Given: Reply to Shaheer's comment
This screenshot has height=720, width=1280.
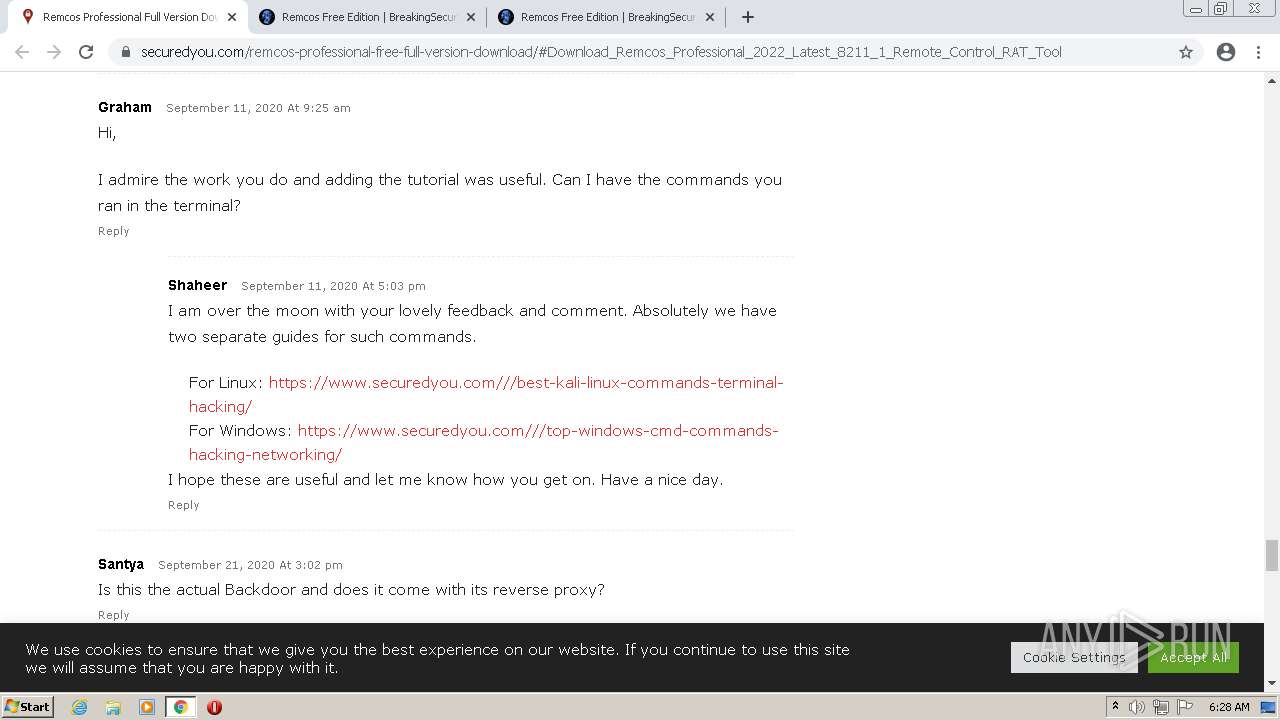Looking at the screenshot, I should 183,505.
